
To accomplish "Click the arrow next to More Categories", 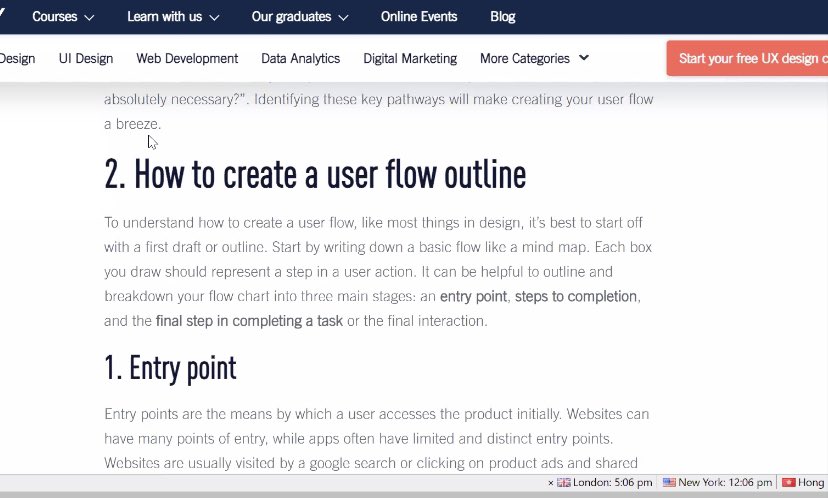I will [584, 58].
